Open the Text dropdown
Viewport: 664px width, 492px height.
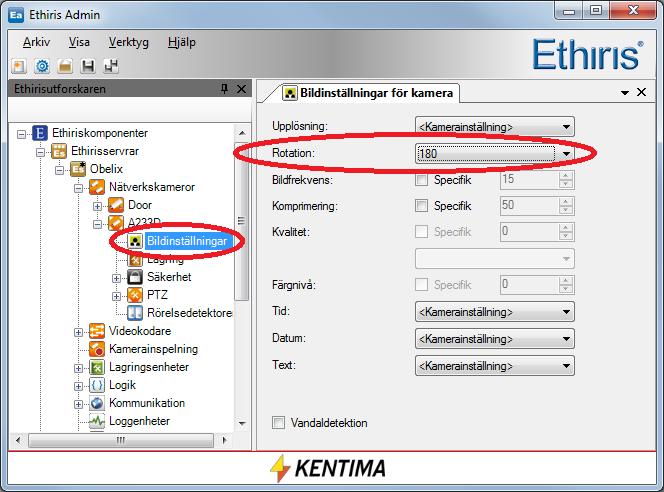click(x=495, y=365)
